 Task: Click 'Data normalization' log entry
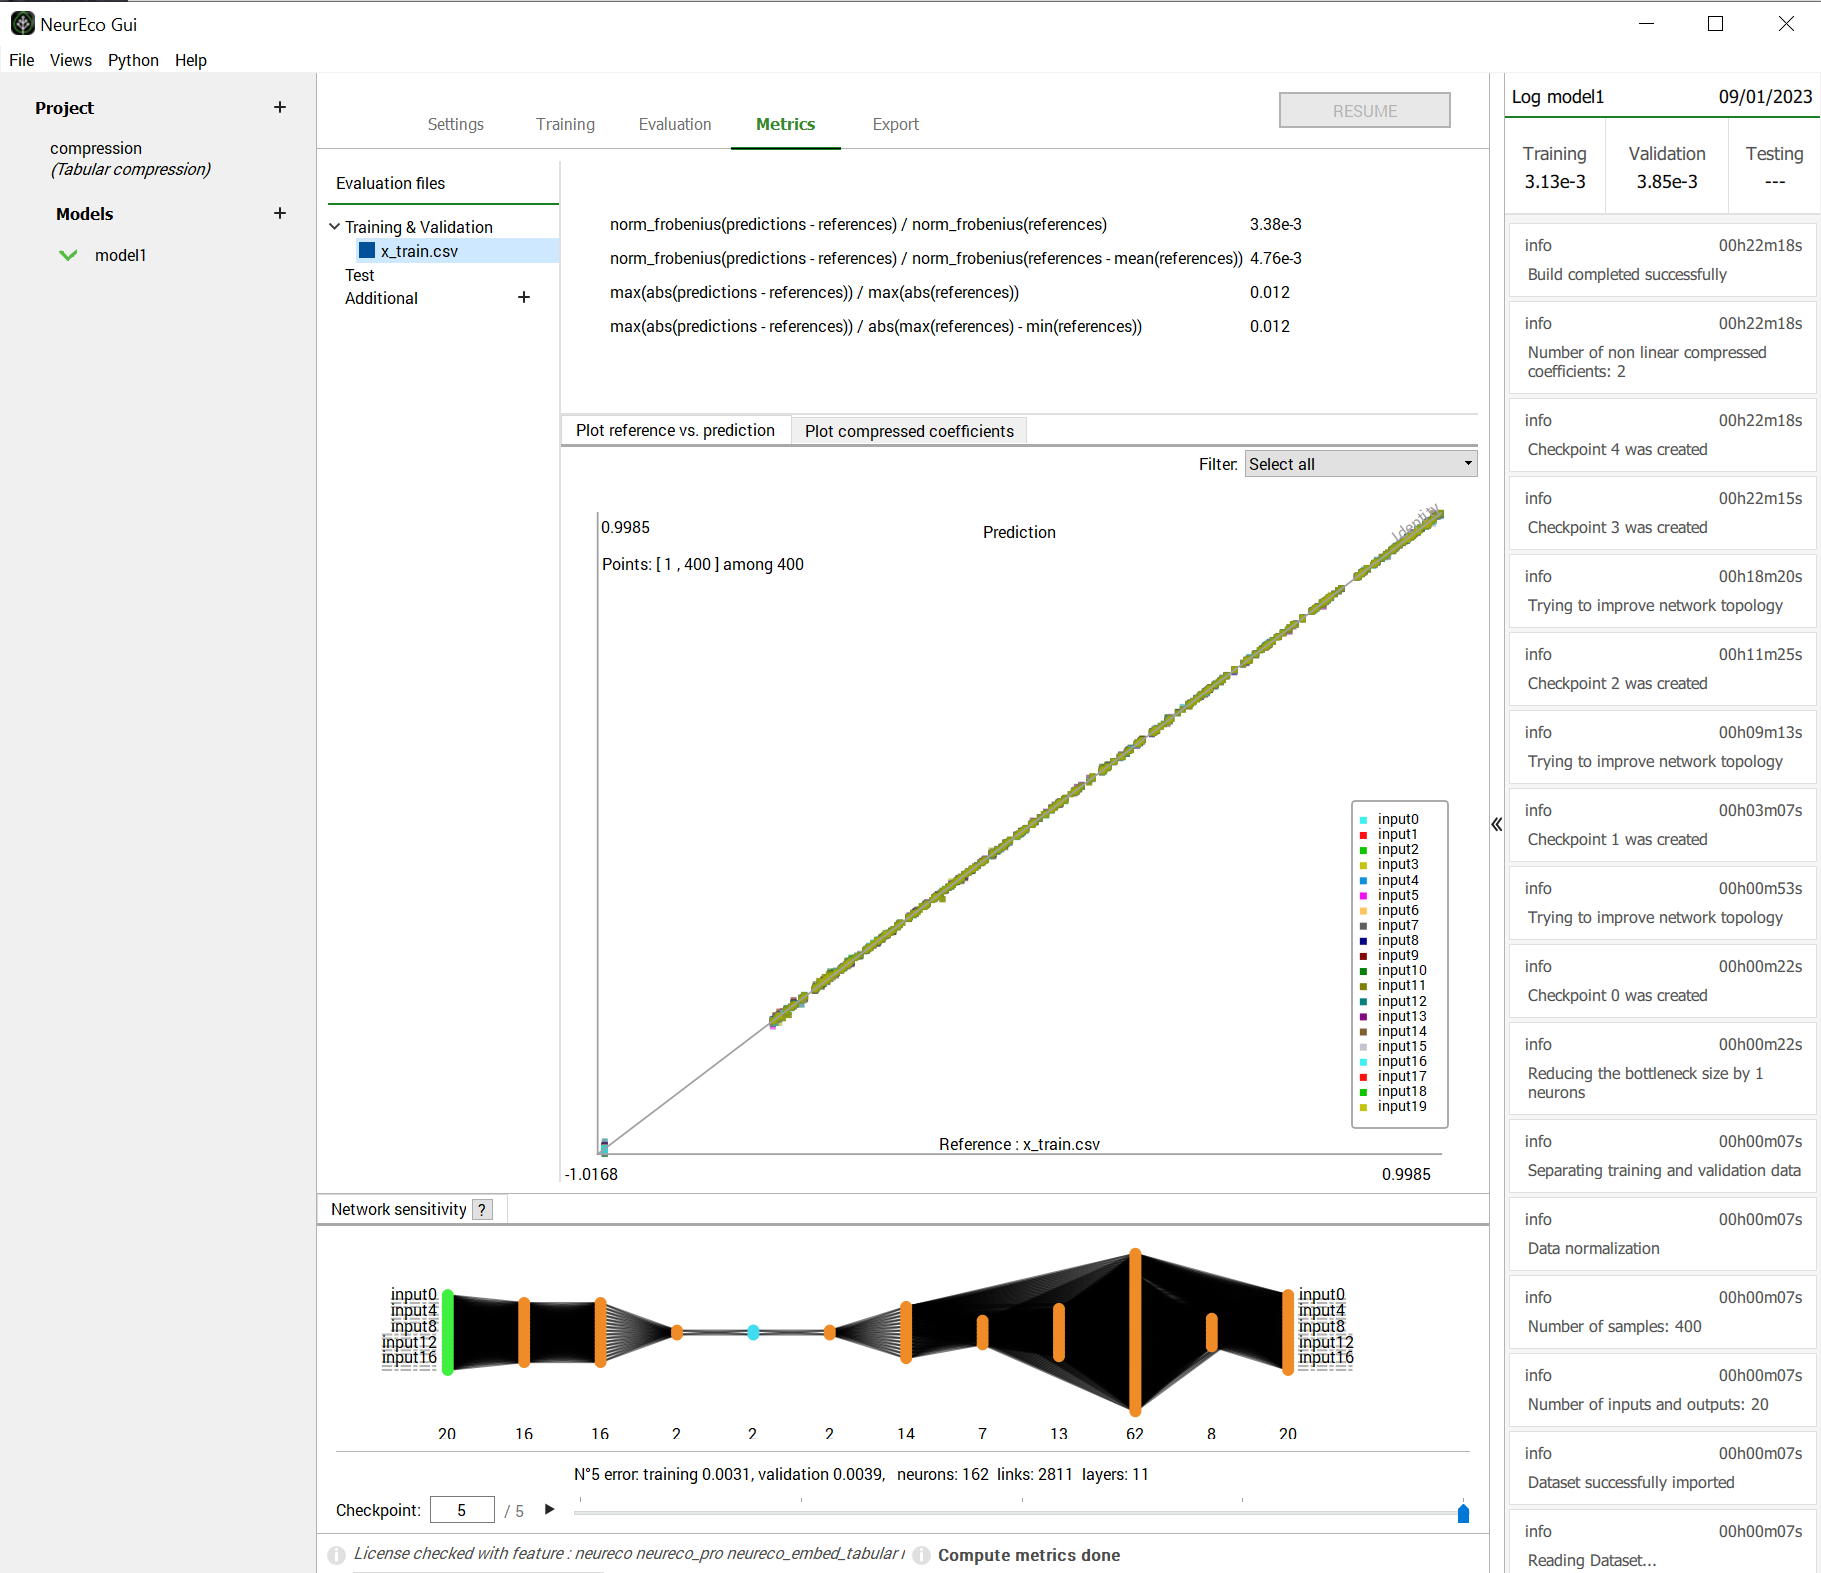point(1662,1234)
